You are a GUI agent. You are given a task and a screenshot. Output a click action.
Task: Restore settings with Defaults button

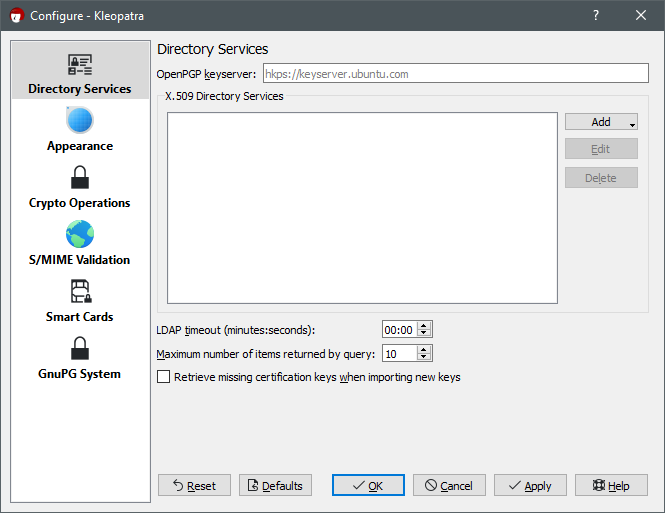(x=275, y=485)
